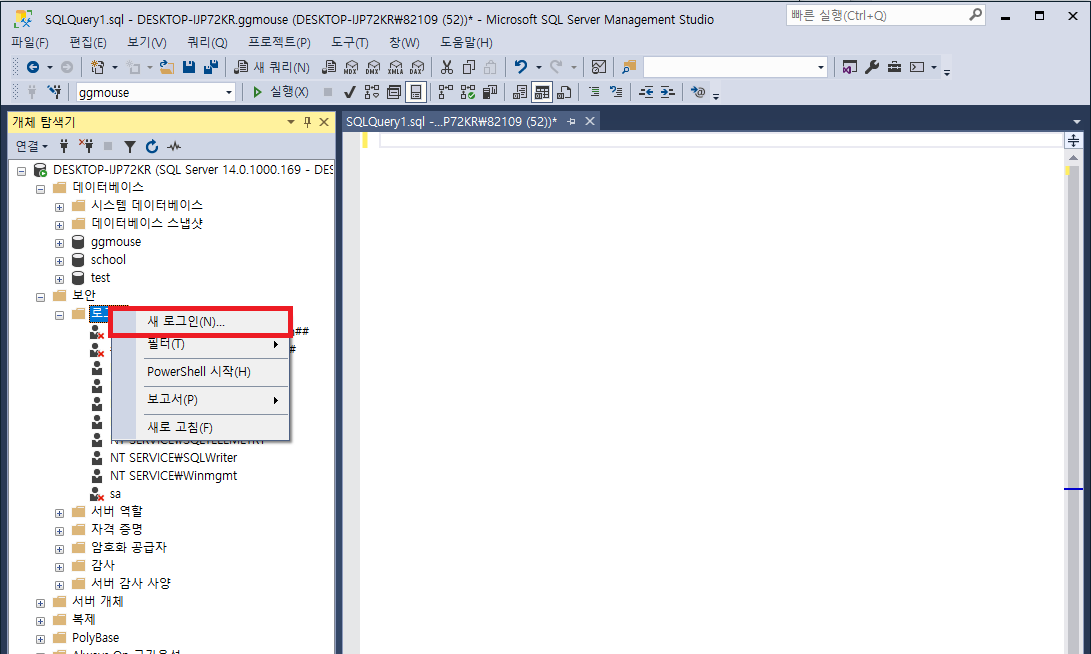Click the specify template parameter values icon
Viewport: 1091px width, 654px height.
[x=698, y=92]
